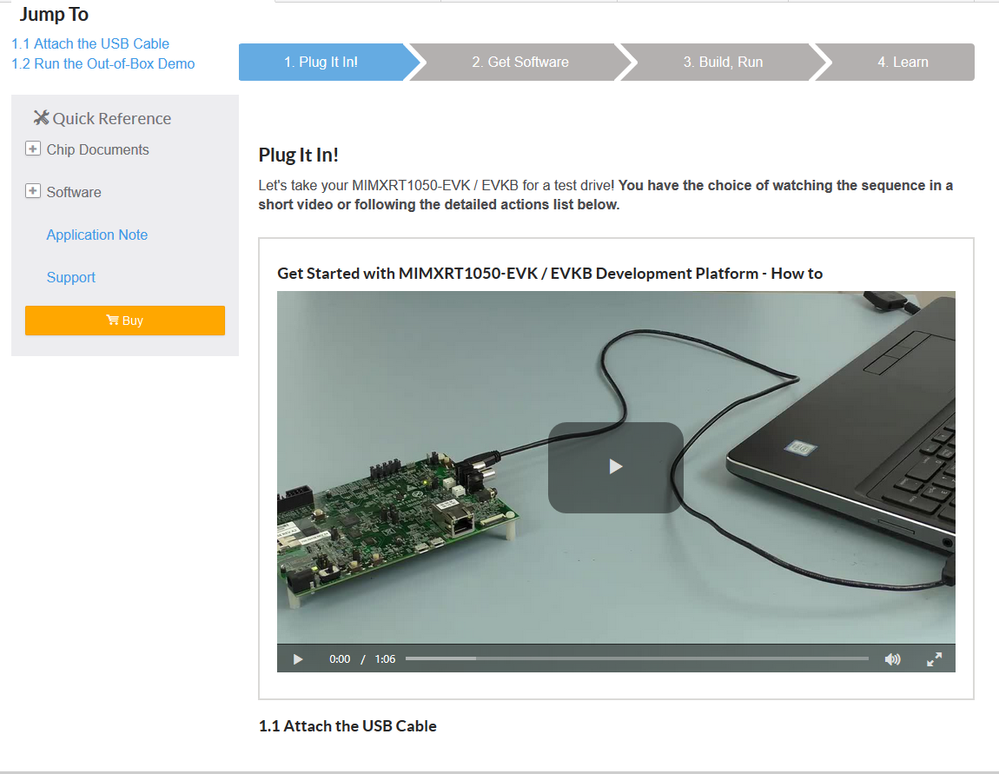The height and width of the screenshot is (774, 999).
Task: Switch to the 2. Get Software step
Action: (x=521, y=62)
